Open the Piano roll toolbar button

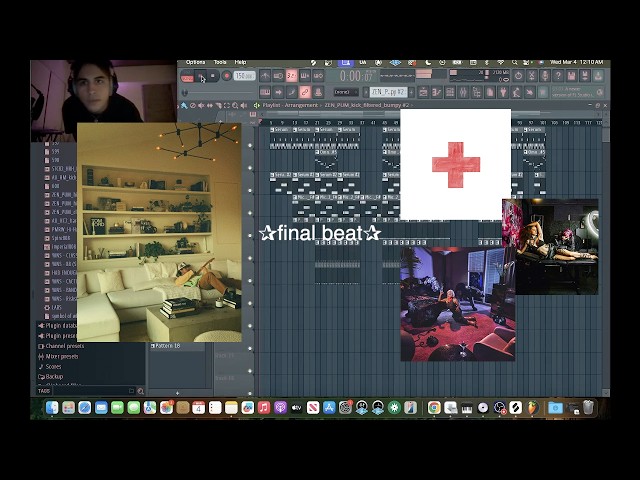pyautogui.click(x=437, y=92)
